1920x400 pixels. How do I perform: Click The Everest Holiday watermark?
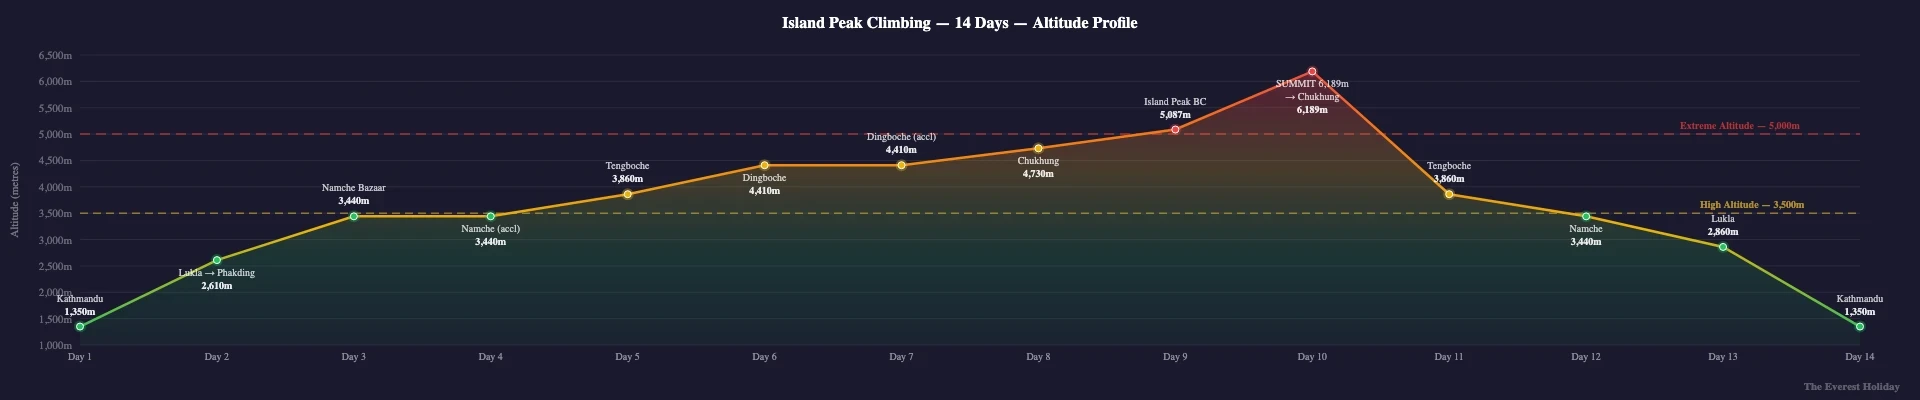[1851, 387]
